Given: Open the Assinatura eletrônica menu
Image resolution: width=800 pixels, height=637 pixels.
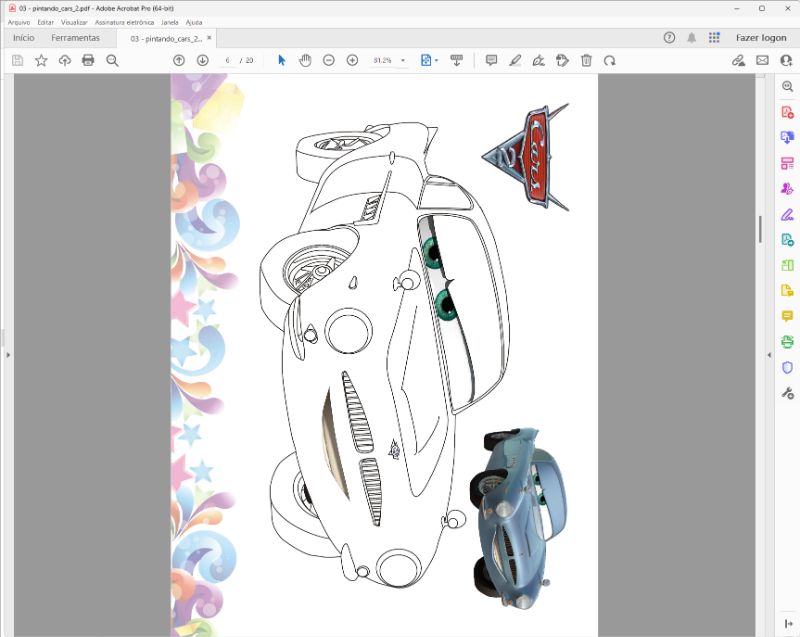Looking at the screenshot, I should click(x=124, y=22).
